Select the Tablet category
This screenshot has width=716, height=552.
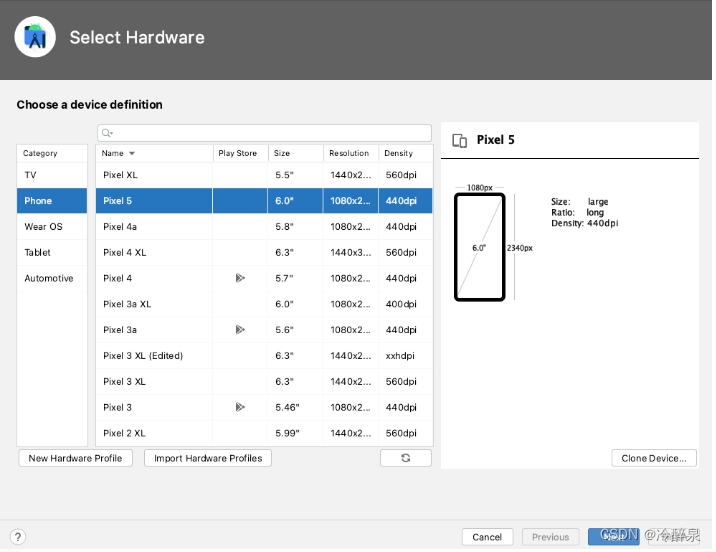coord(52,252)
